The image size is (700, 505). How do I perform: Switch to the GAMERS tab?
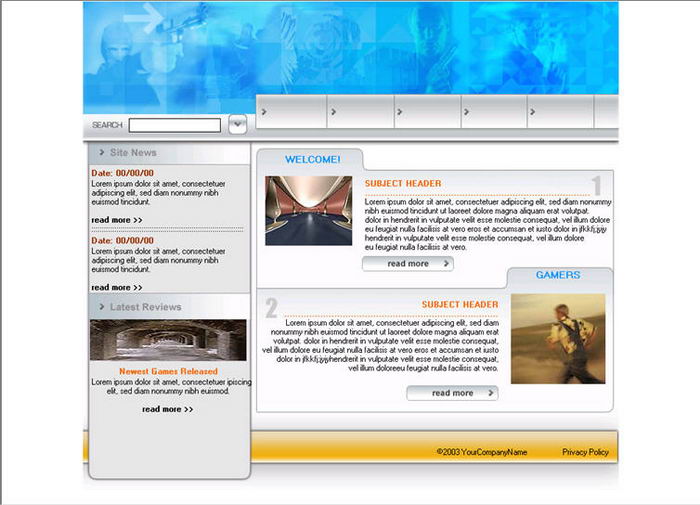[558, 275]
